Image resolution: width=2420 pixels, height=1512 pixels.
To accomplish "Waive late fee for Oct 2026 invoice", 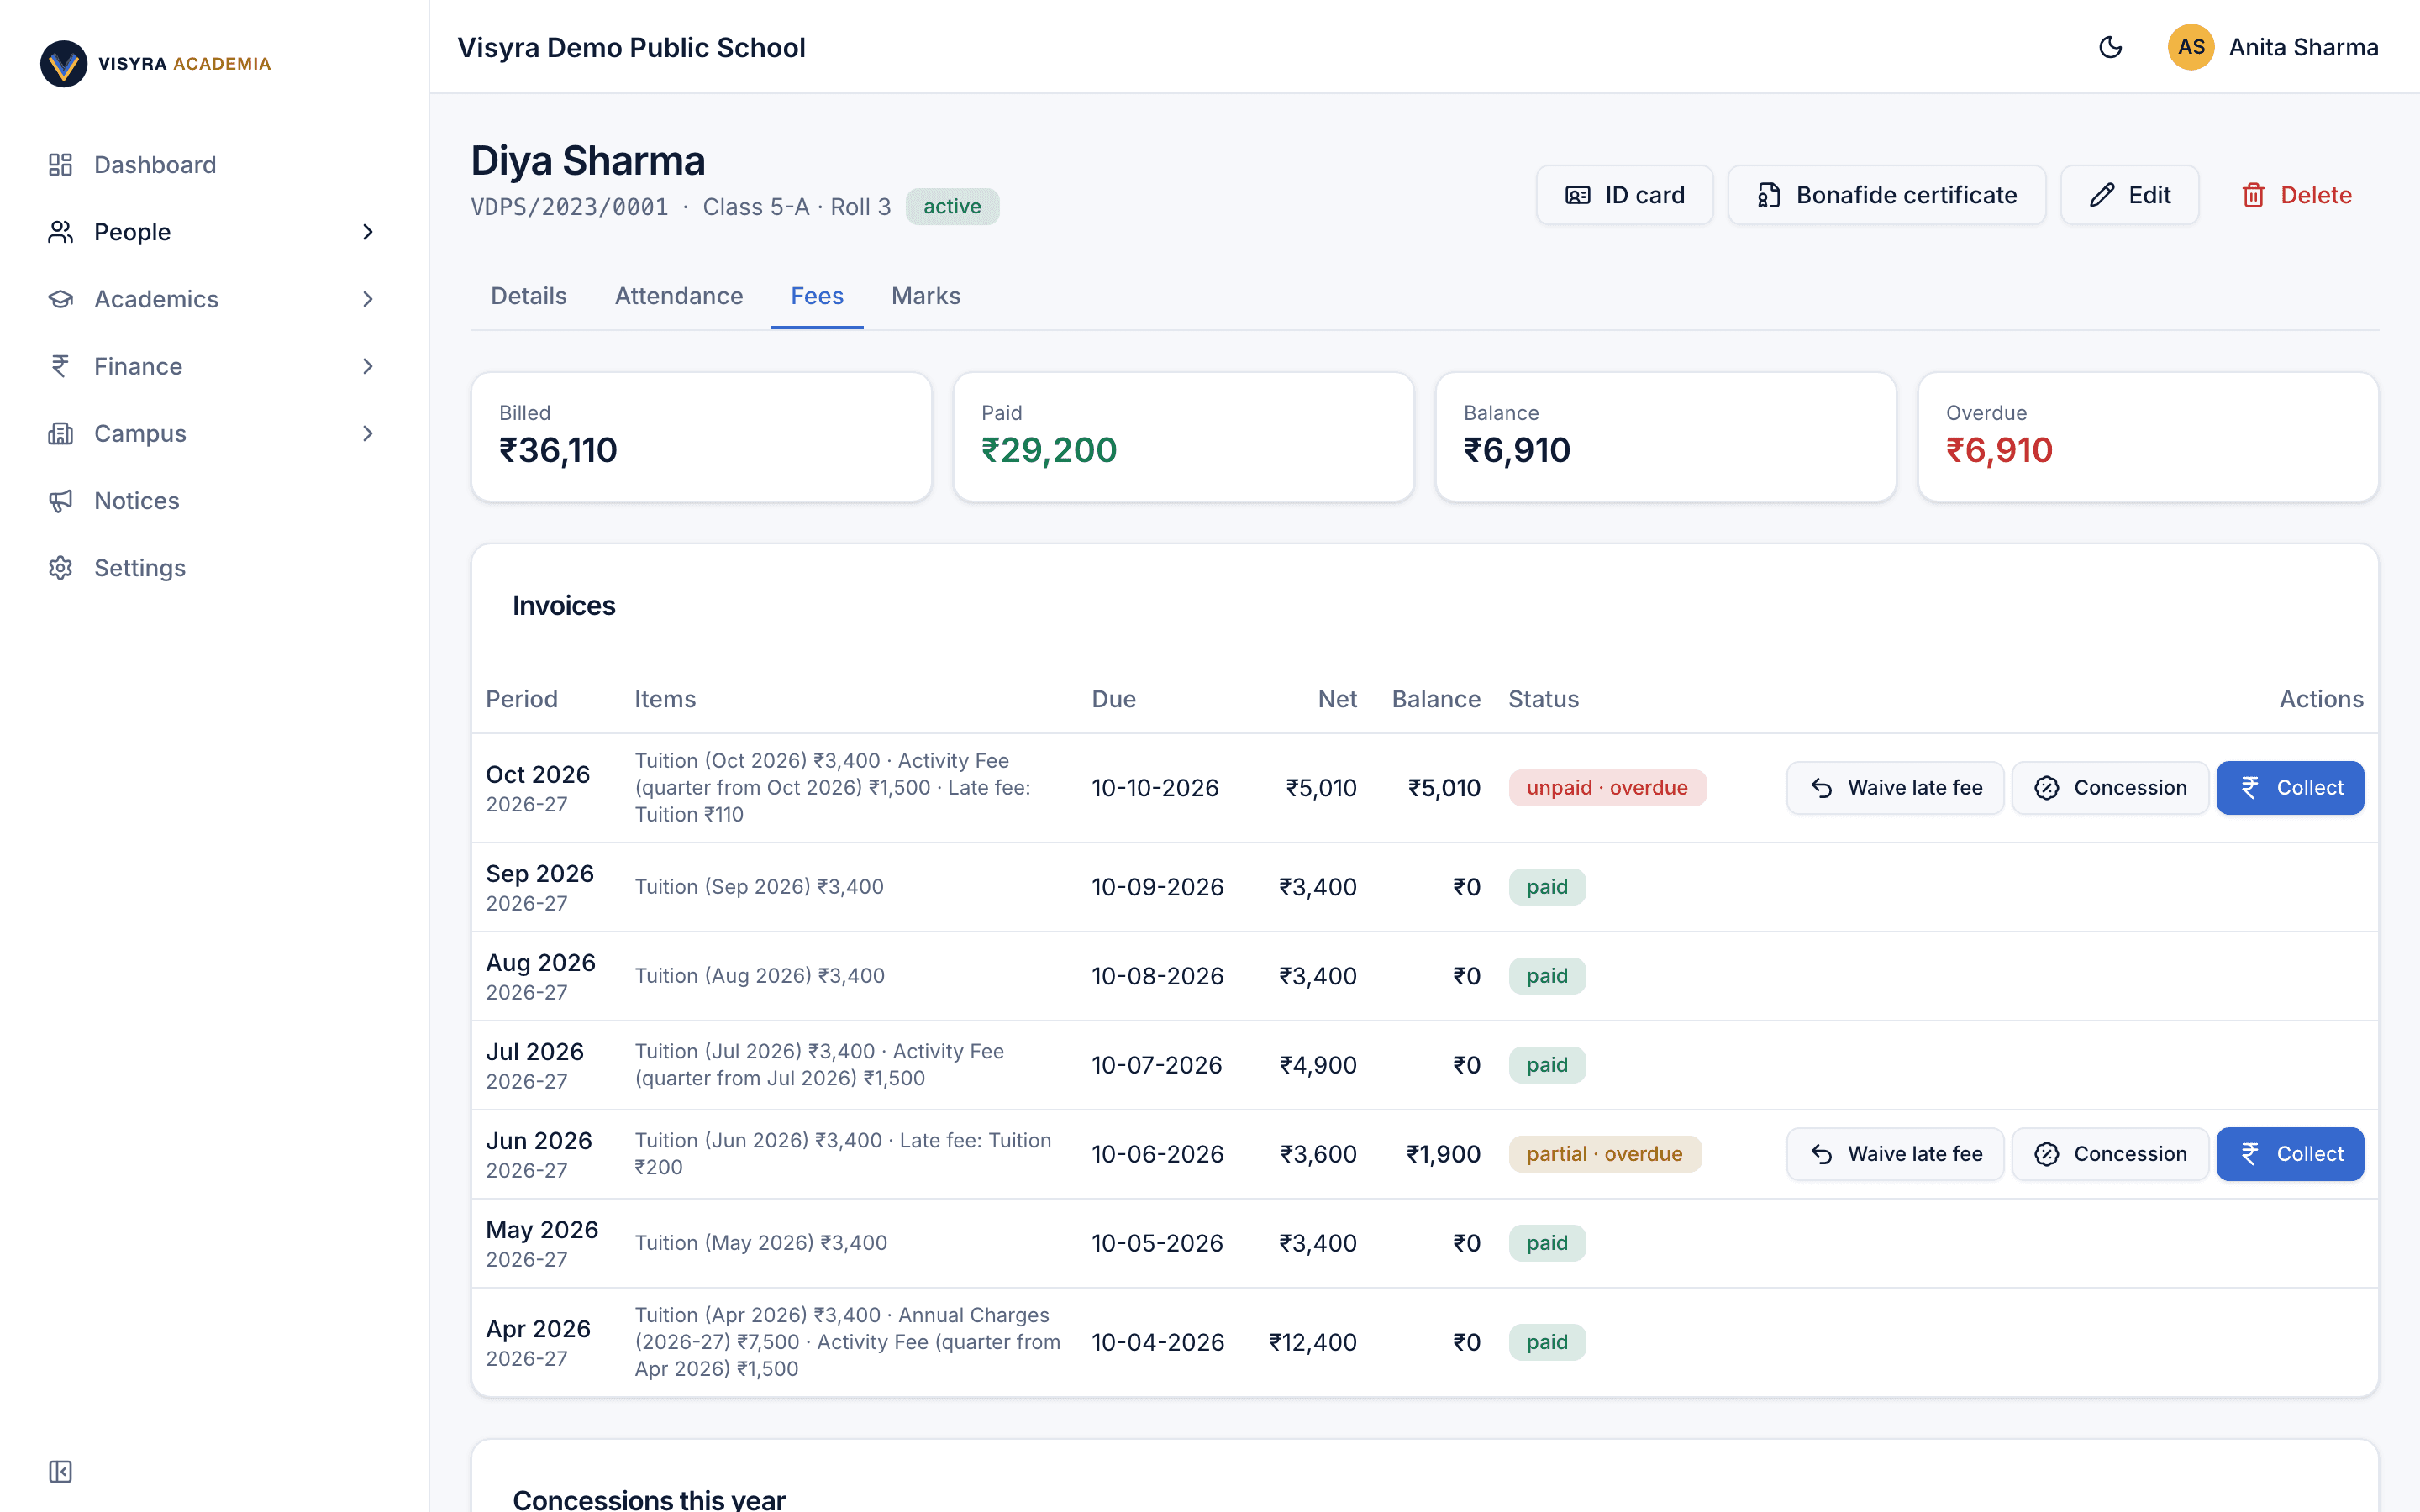I will click(1895, 788).
